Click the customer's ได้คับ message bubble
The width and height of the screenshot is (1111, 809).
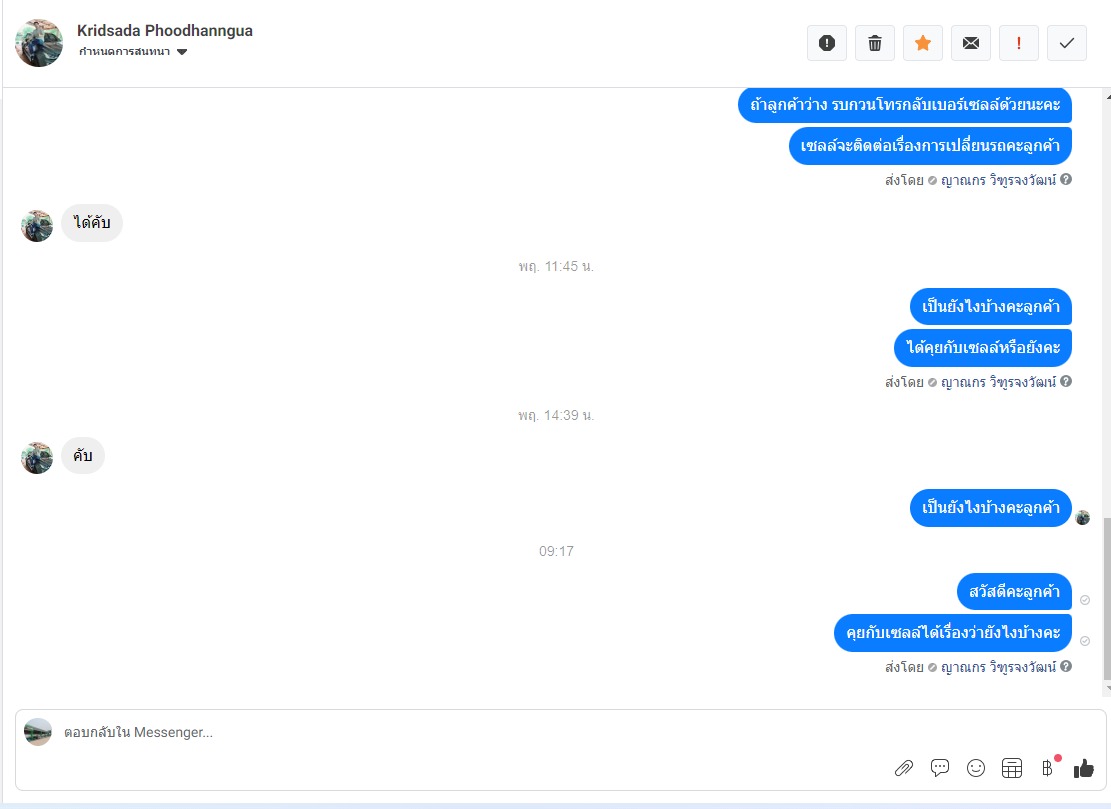click(92, 223)
